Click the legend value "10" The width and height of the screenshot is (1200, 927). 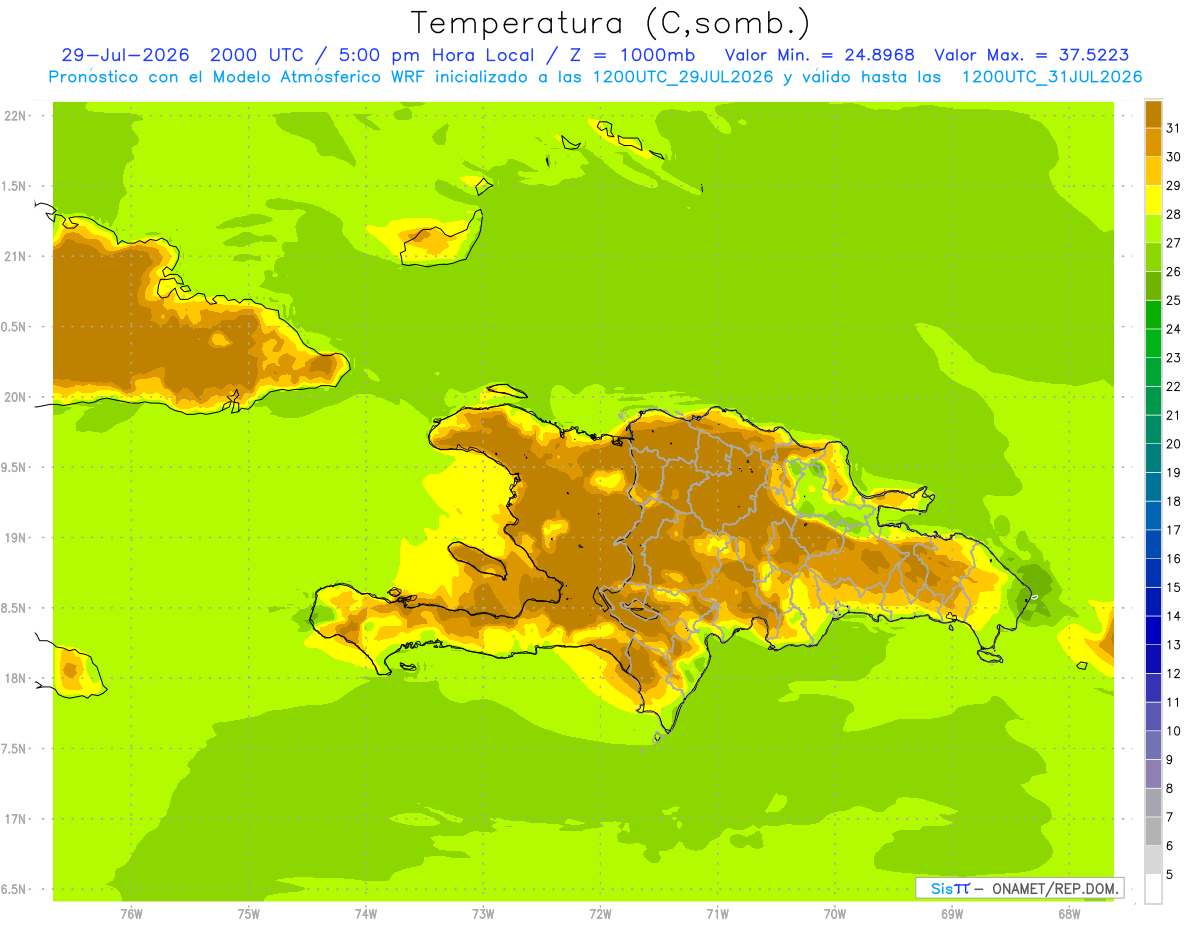point(1174,731)
